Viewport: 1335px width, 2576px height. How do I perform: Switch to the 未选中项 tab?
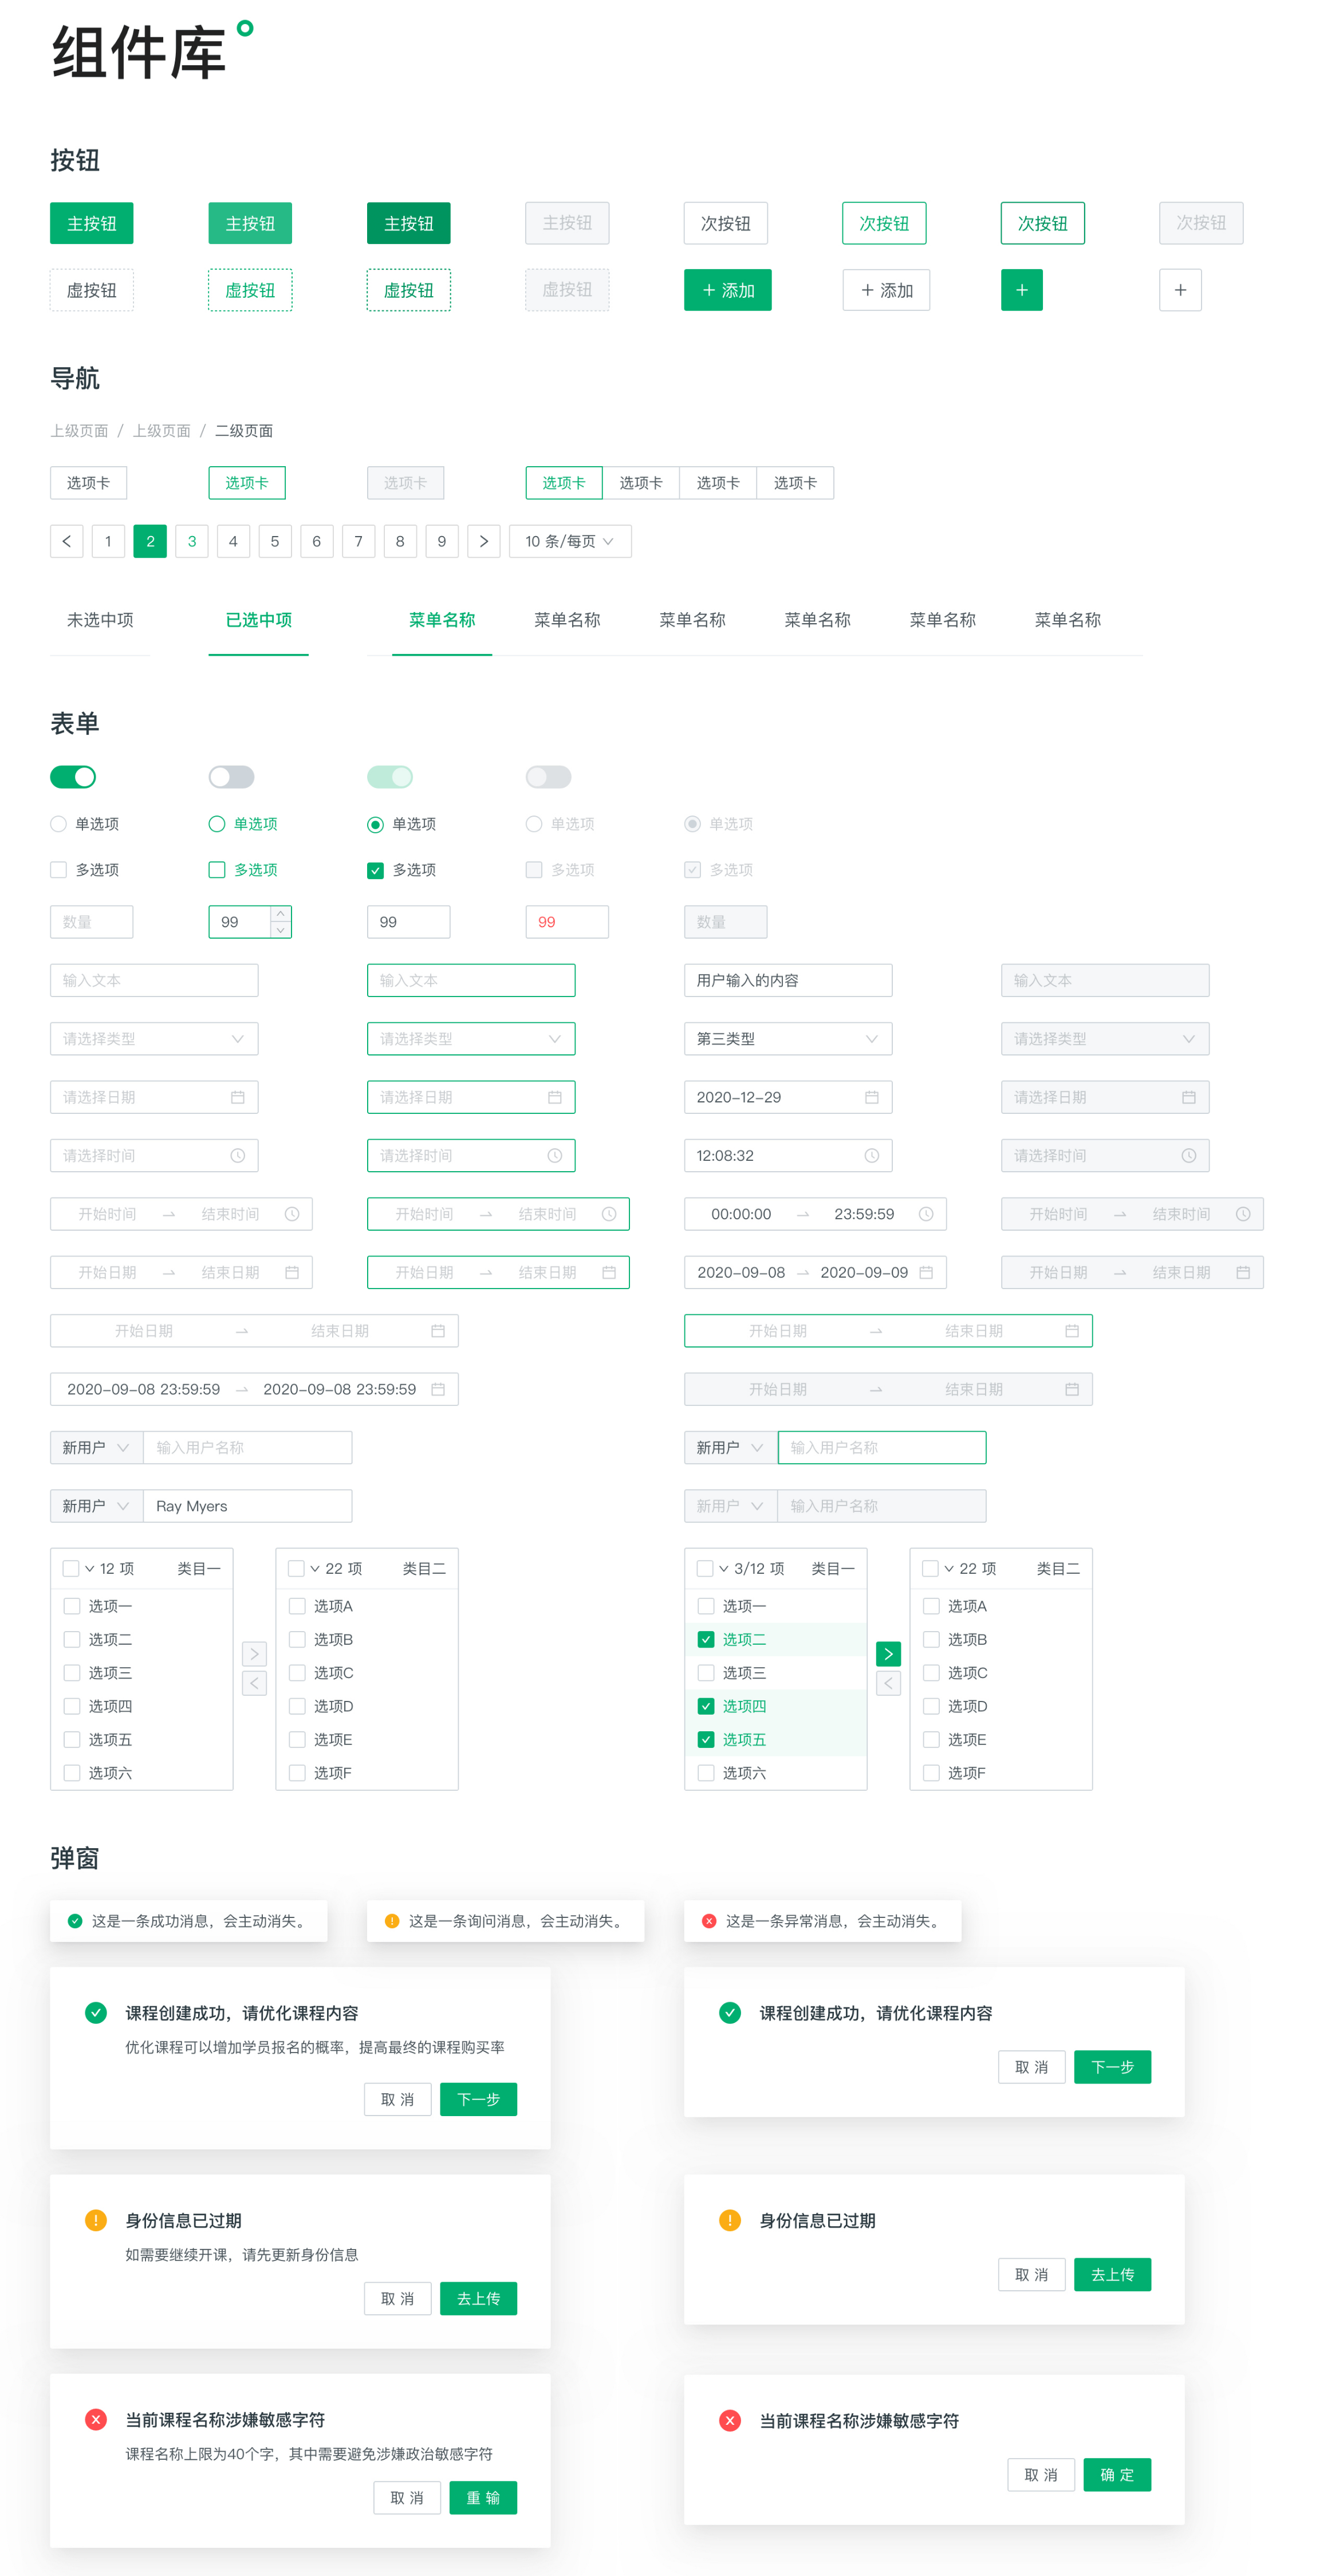[x=100, y=620]
